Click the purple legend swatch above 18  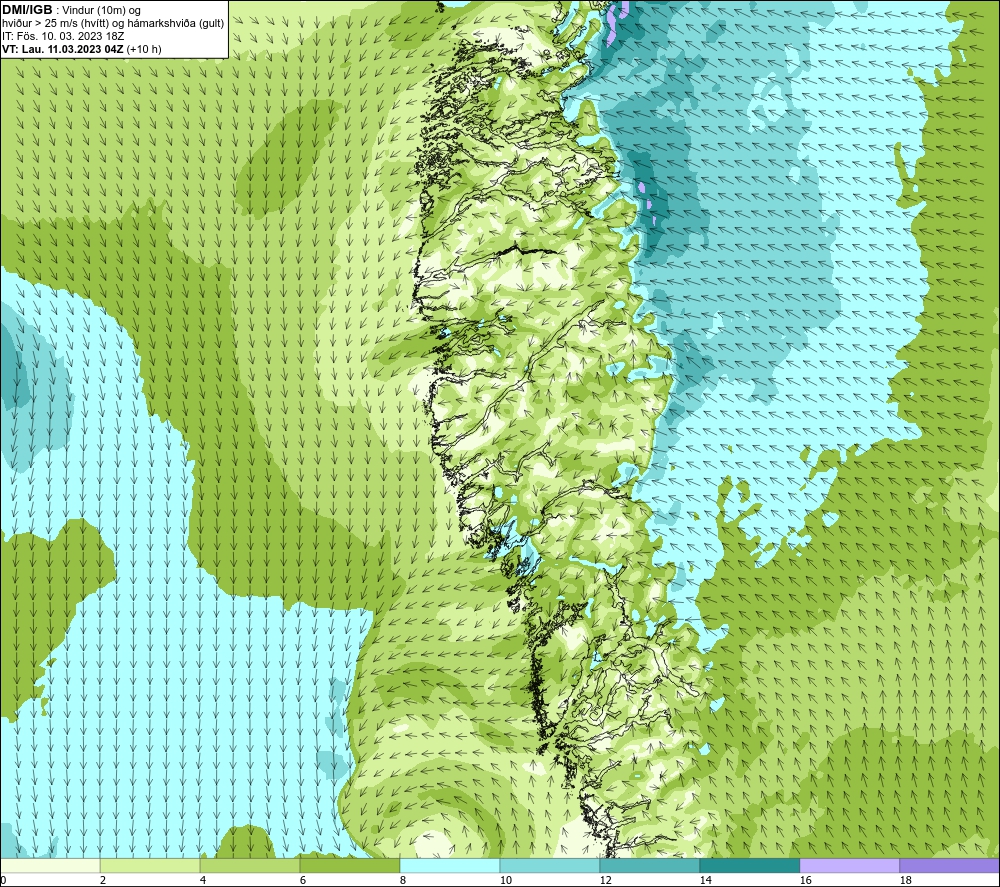[950, 865]
